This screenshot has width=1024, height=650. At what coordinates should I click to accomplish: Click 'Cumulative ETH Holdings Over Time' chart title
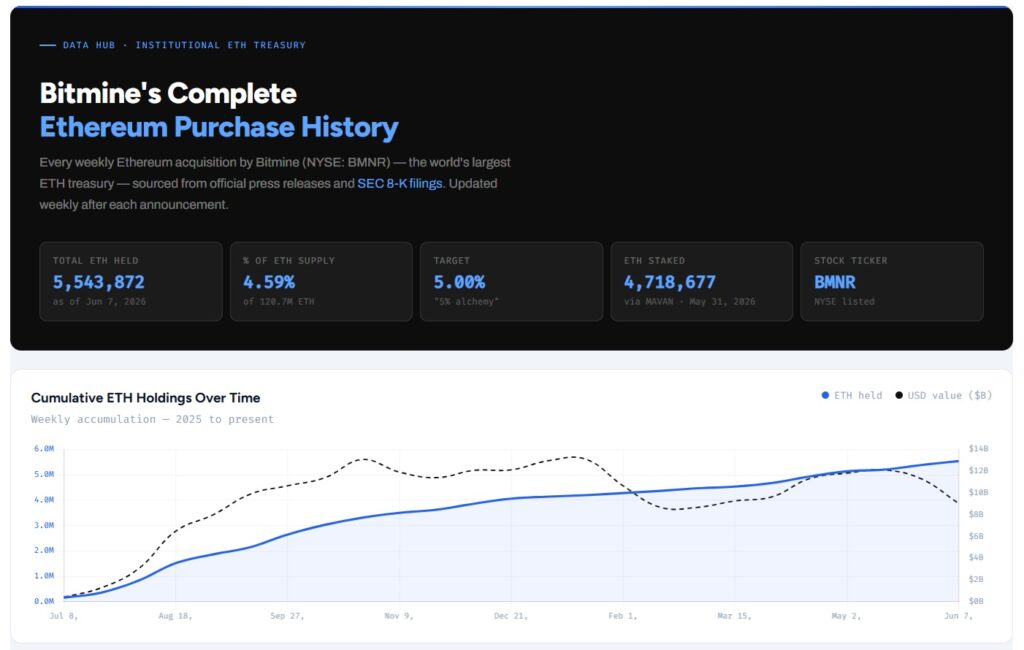pos(146,398)
